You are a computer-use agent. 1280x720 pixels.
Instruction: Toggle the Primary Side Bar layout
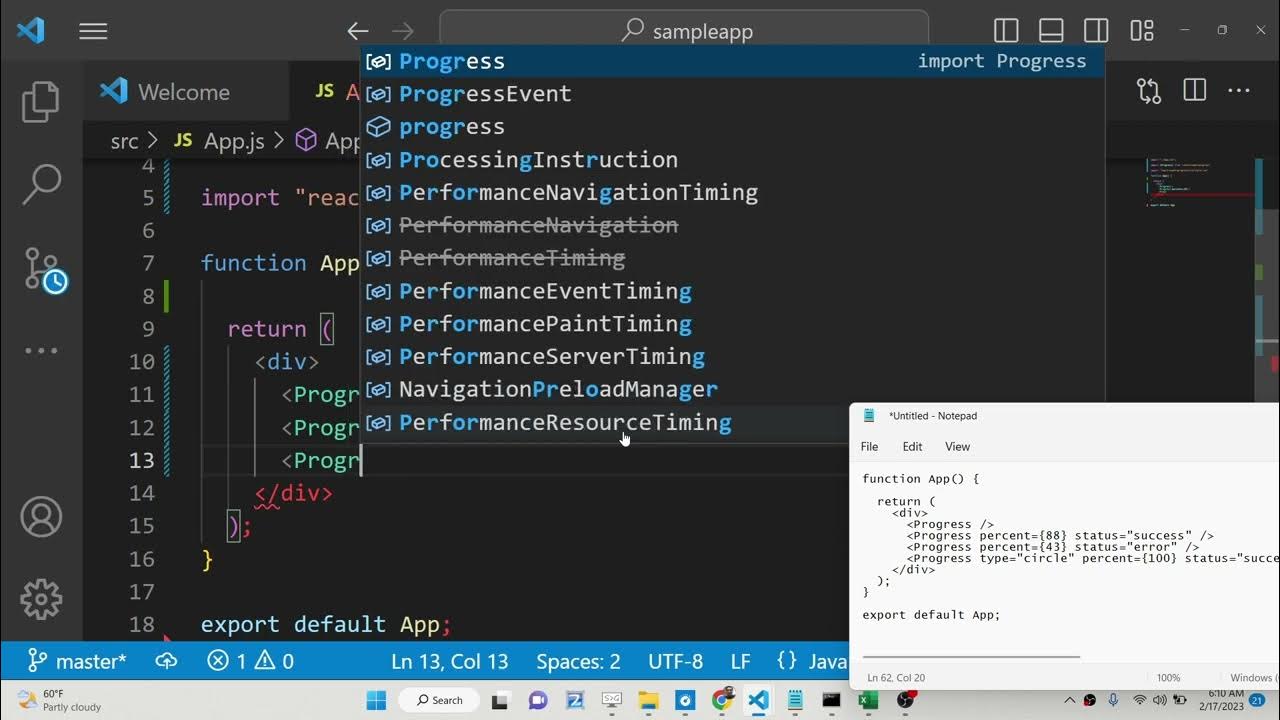coord(1006,31)
